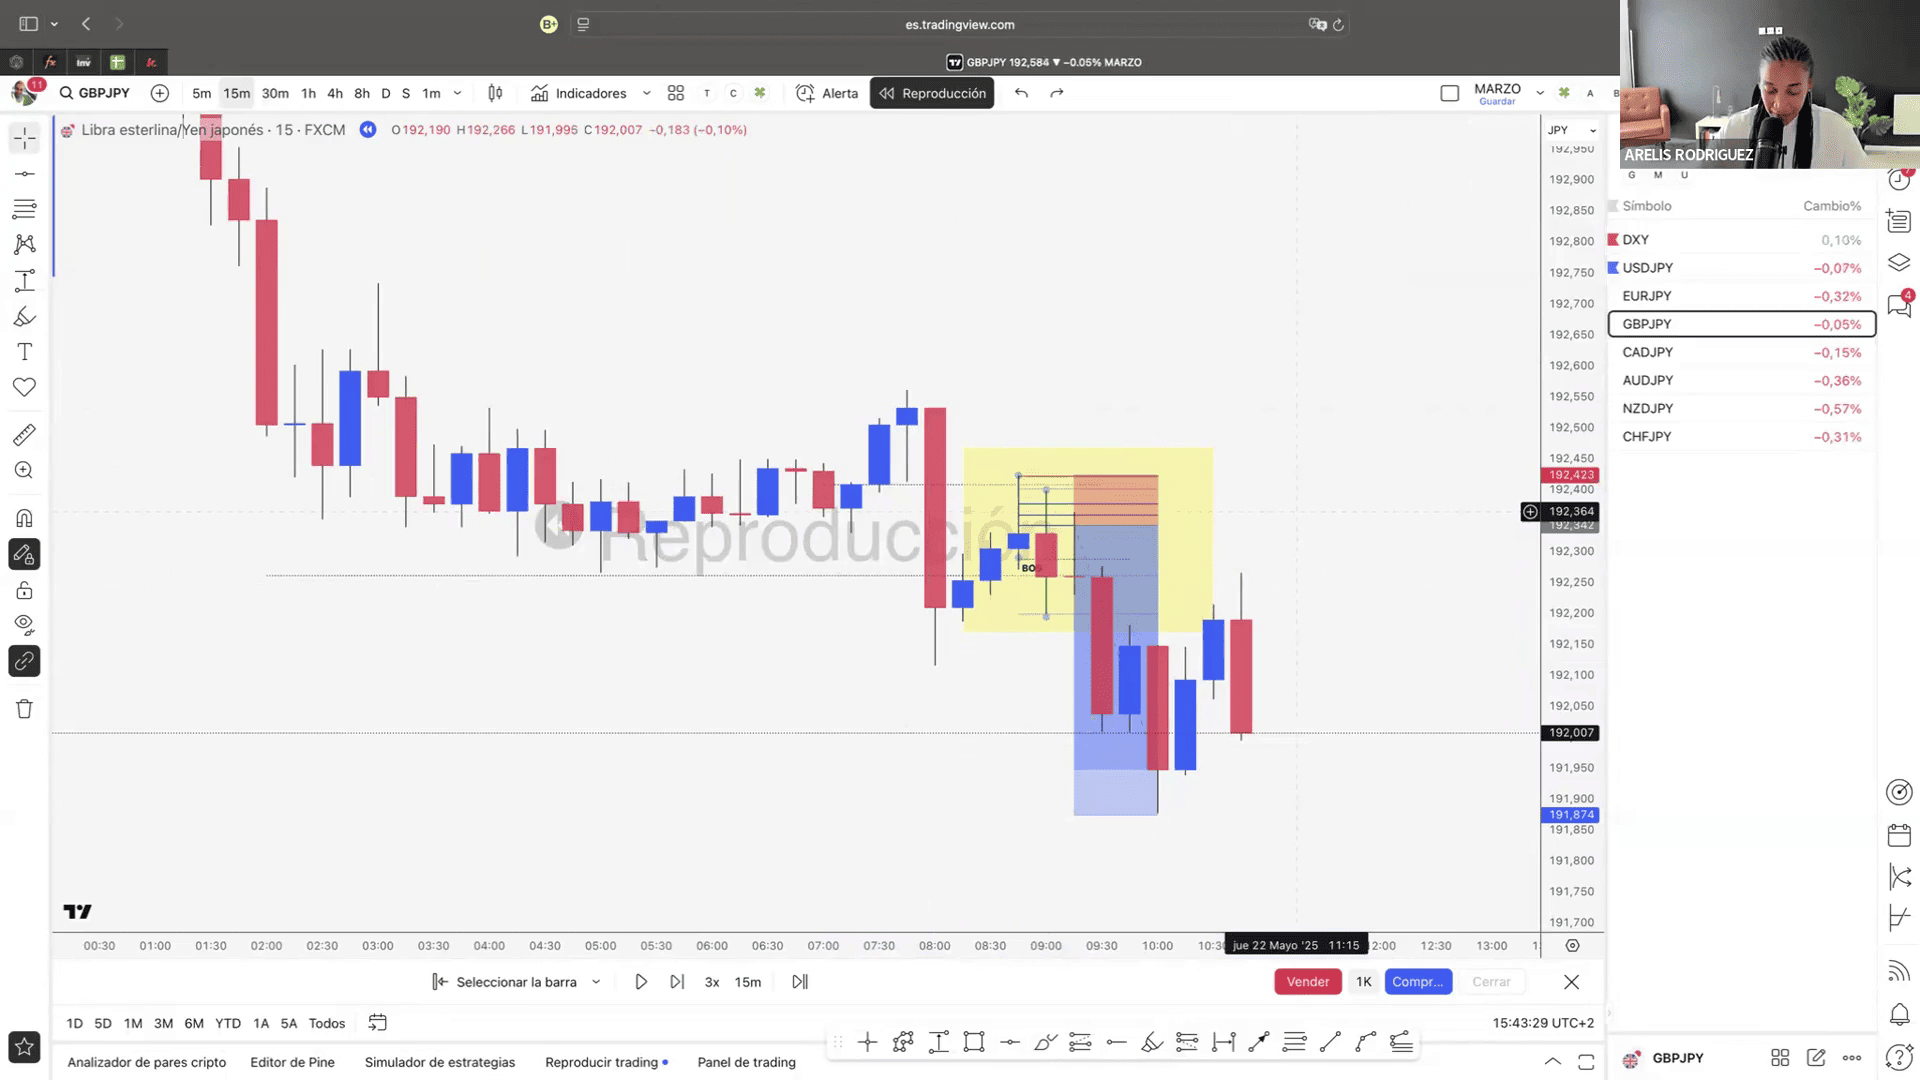Open the Editor de Pine tab
Screen dimensions: 1920x1080
point(292,1062)
